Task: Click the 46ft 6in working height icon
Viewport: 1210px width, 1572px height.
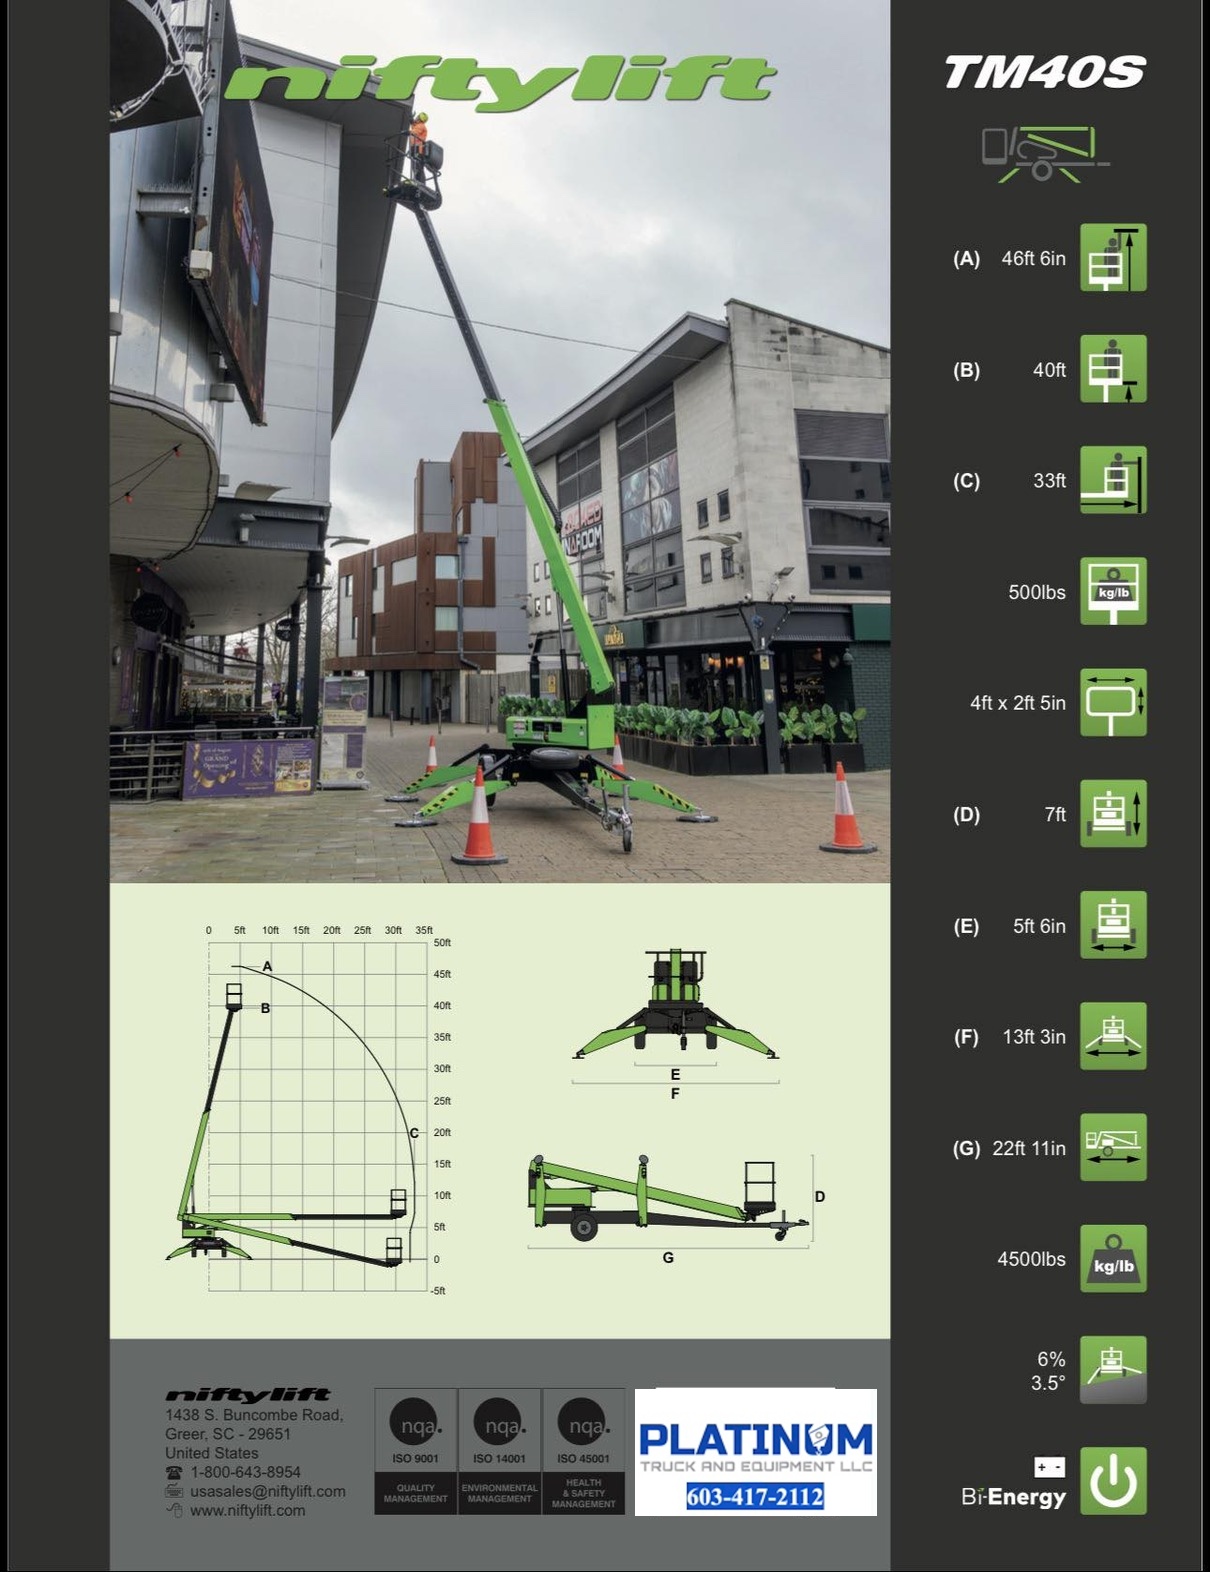Action: [1113, 258]
